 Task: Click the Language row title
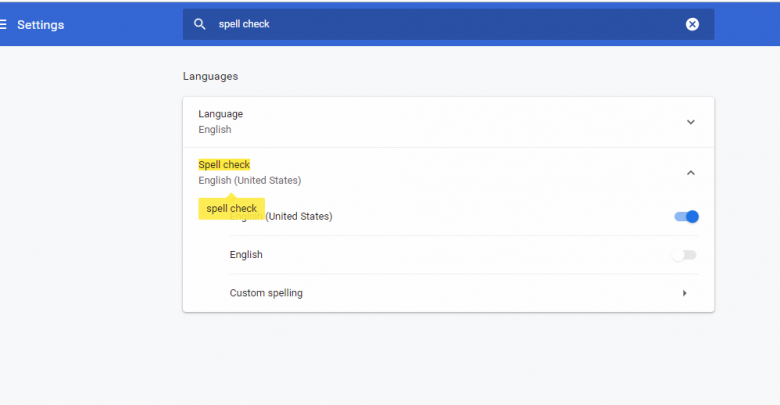click(220, 114)
